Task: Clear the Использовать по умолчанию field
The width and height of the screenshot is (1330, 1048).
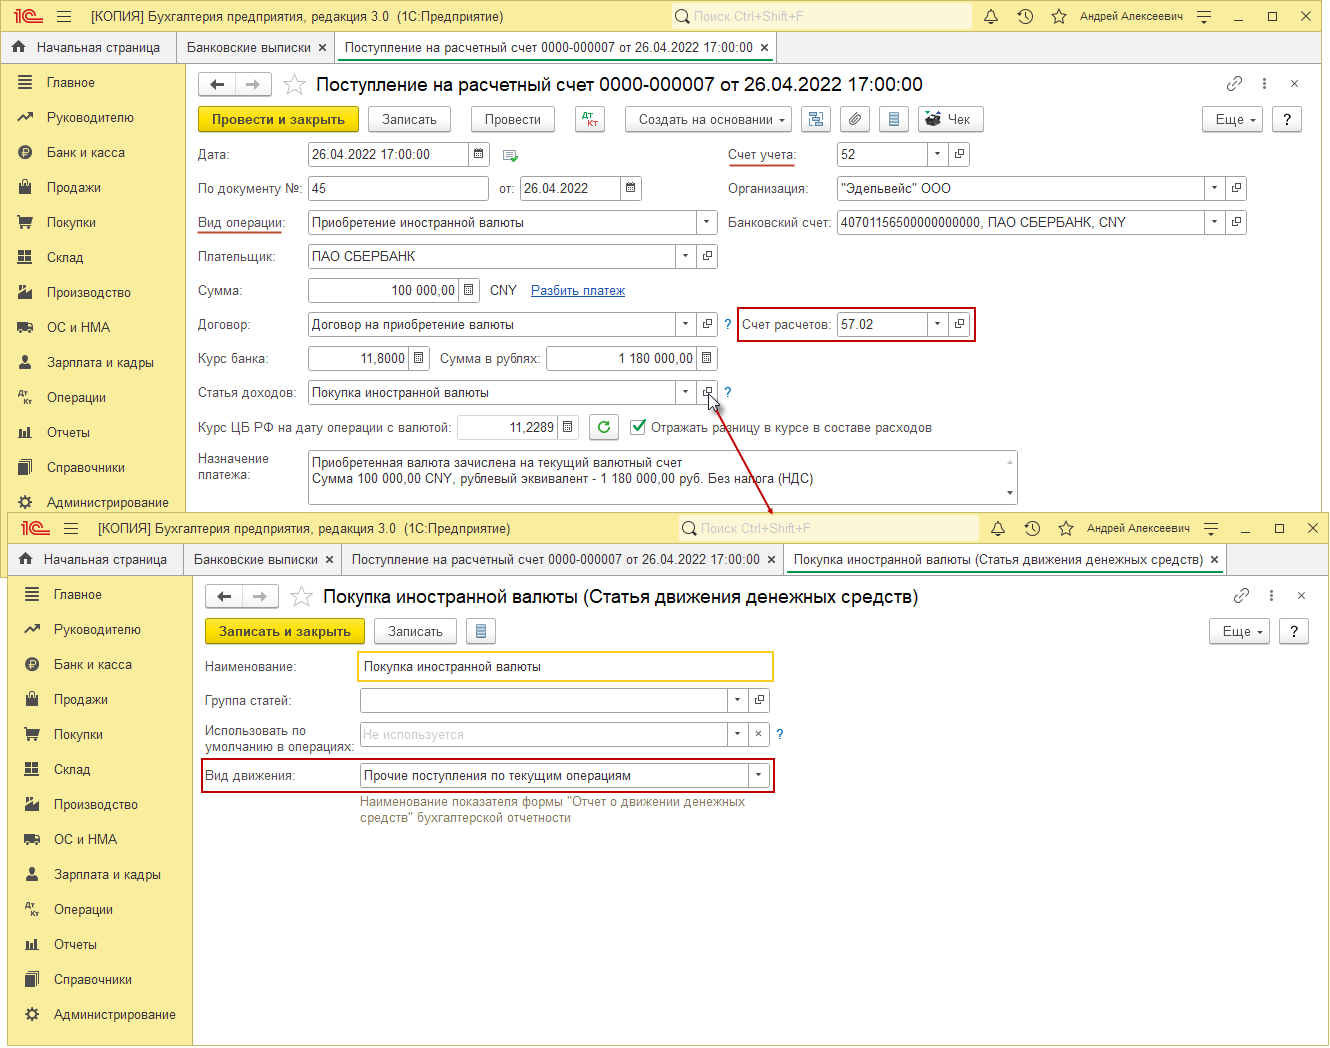Action: click(759, 734)
